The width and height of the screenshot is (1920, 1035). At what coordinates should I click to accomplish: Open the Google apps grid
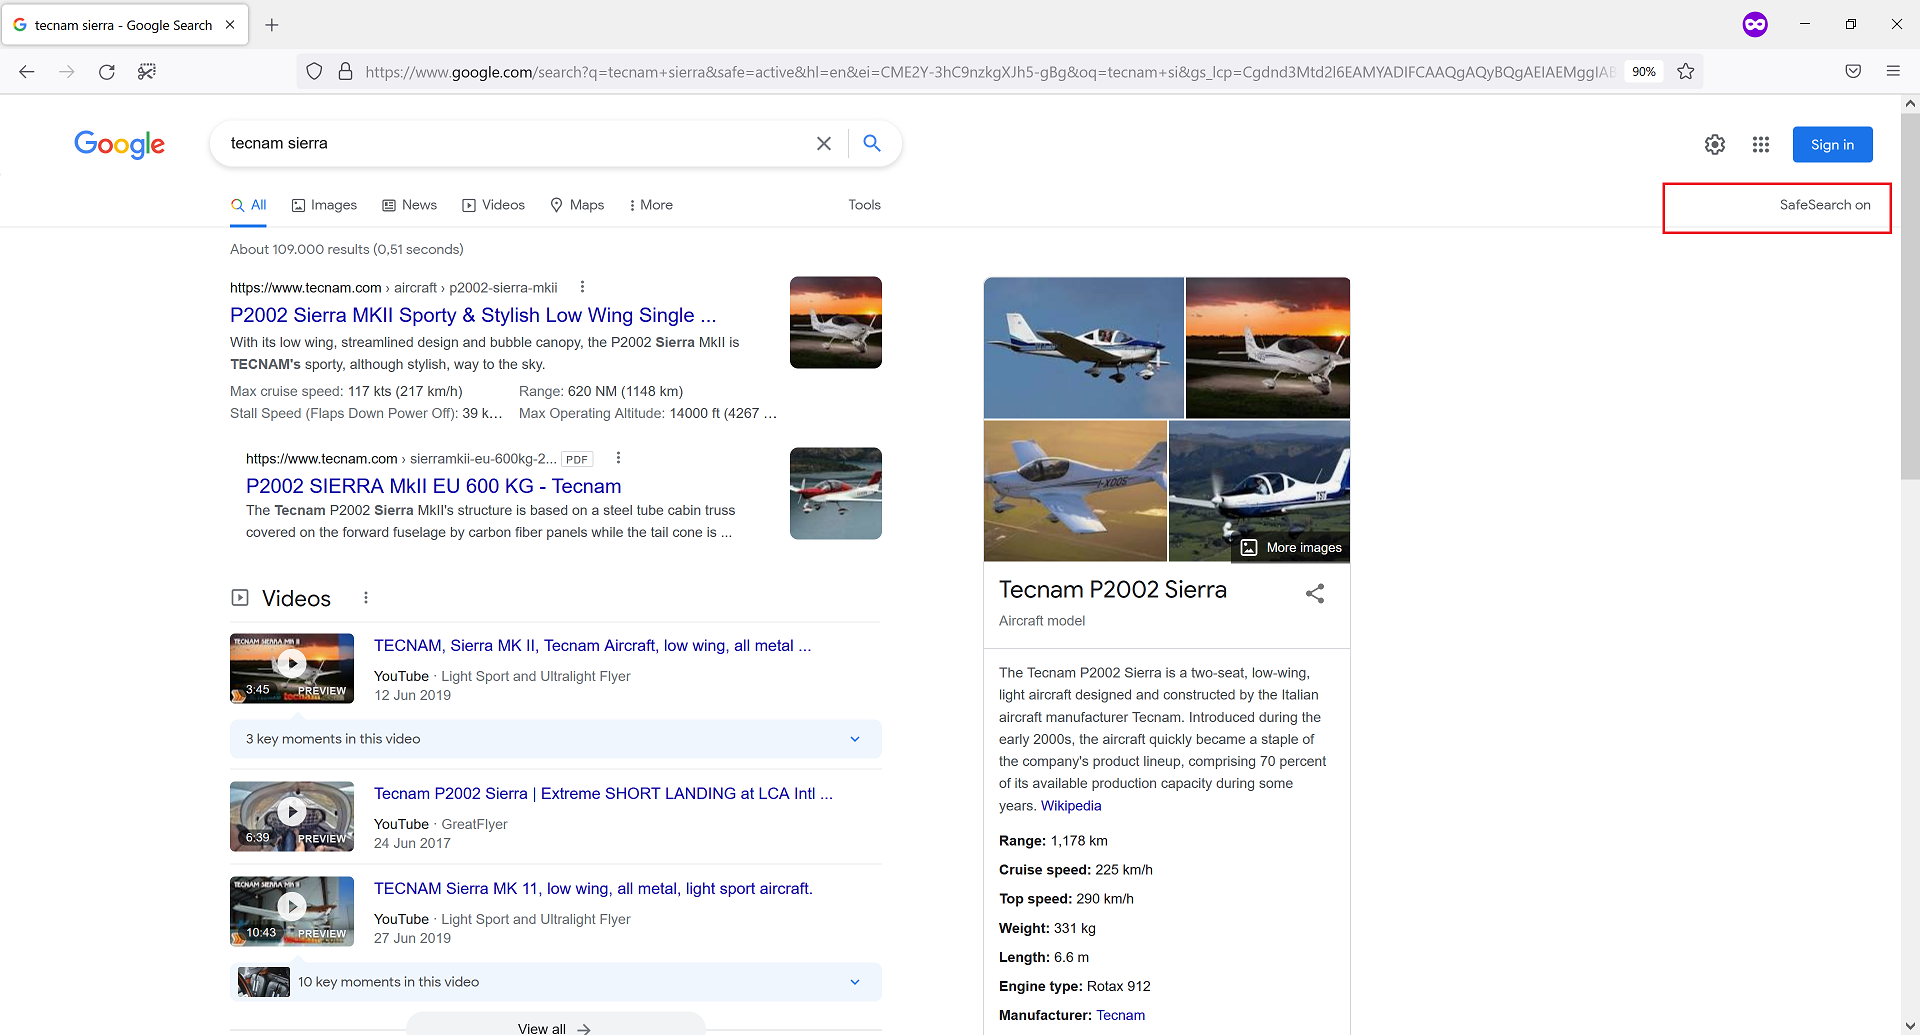(x=1761, y=144)
